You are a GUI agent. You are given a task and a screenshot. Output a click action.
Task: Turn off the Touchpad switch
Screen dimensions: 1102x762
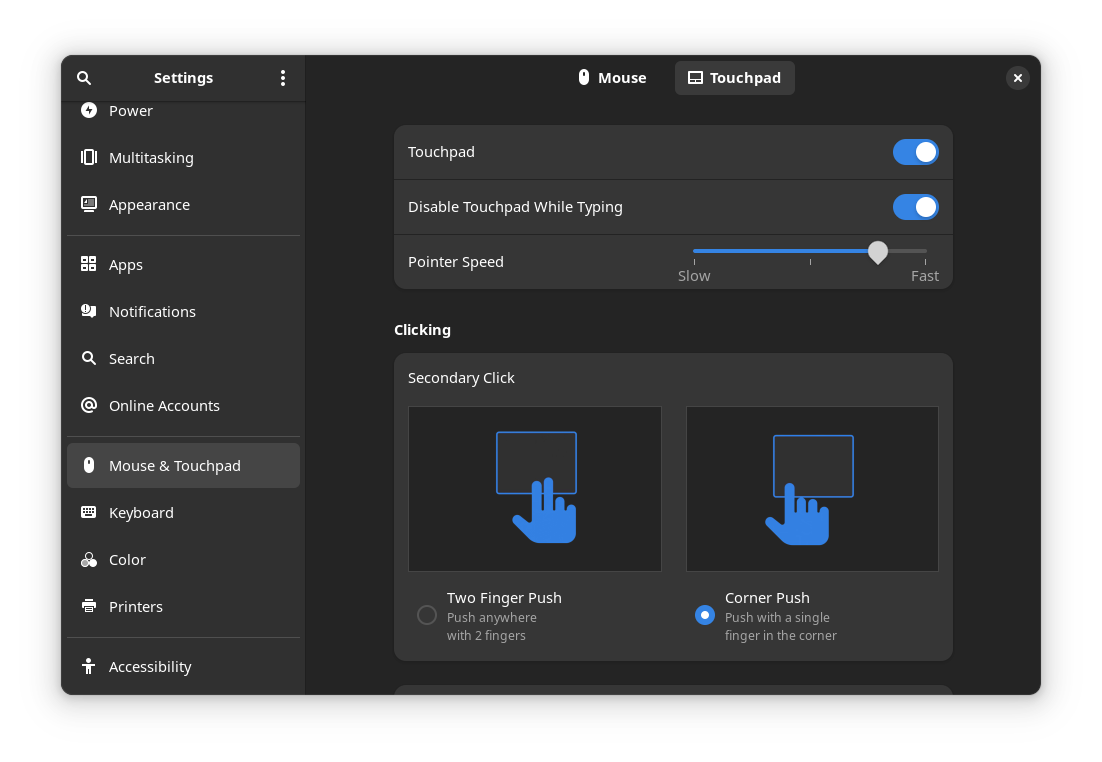coord(915,152)
